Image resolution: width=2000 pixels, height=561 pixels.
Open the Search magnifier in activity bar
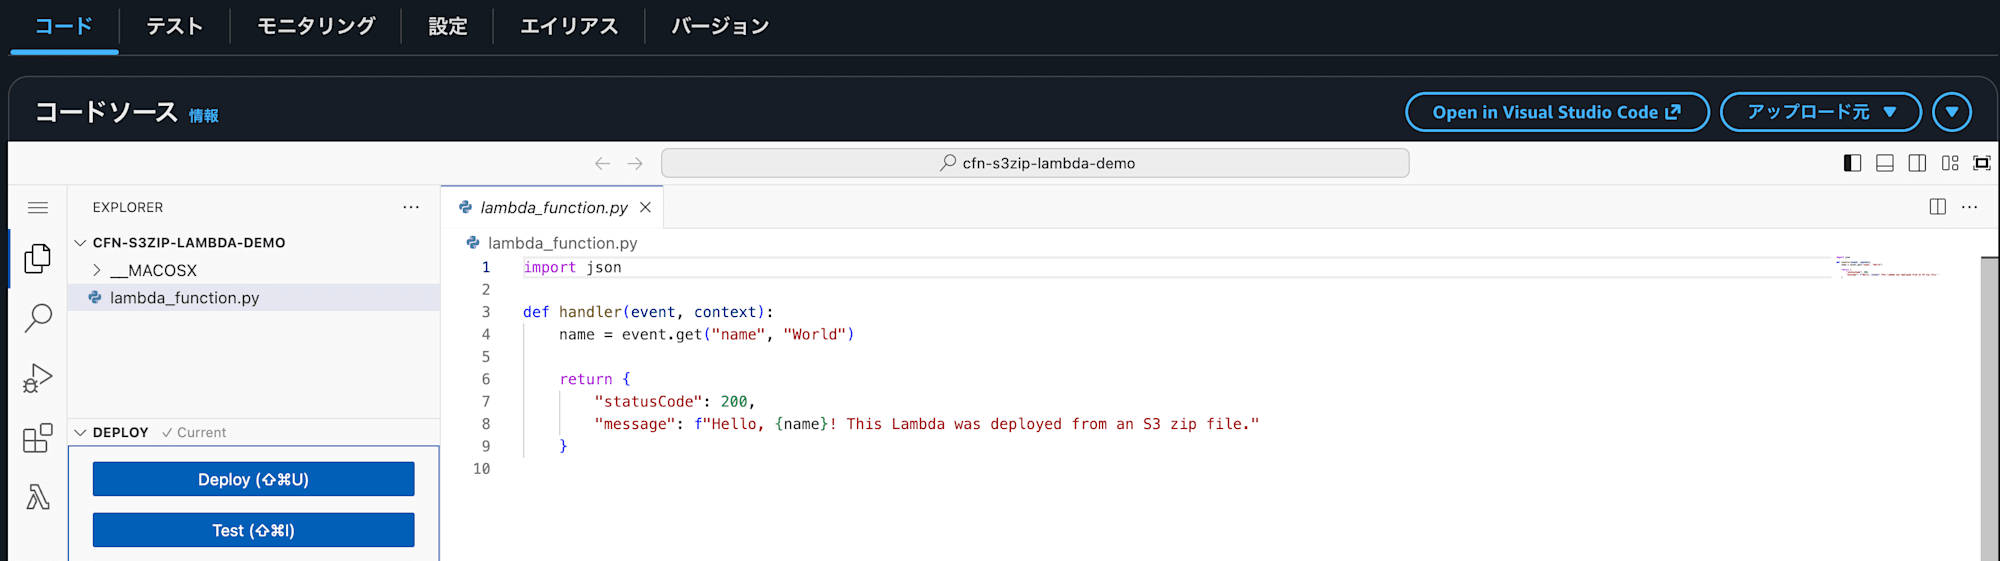(37, 318)
